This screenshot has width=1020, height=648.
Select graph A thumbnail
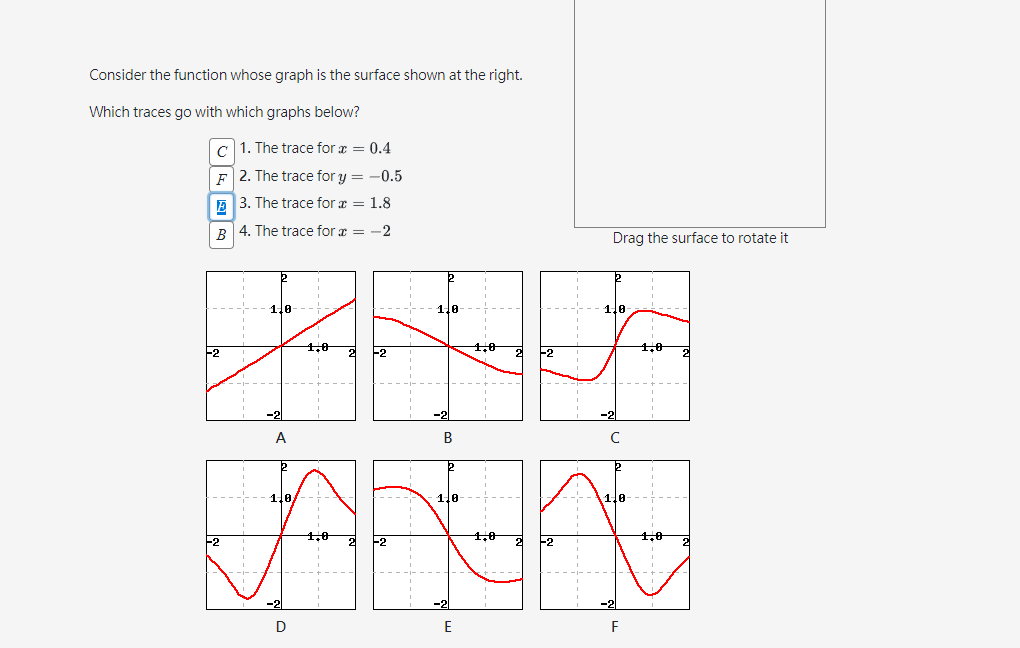[x=280, y=345]
